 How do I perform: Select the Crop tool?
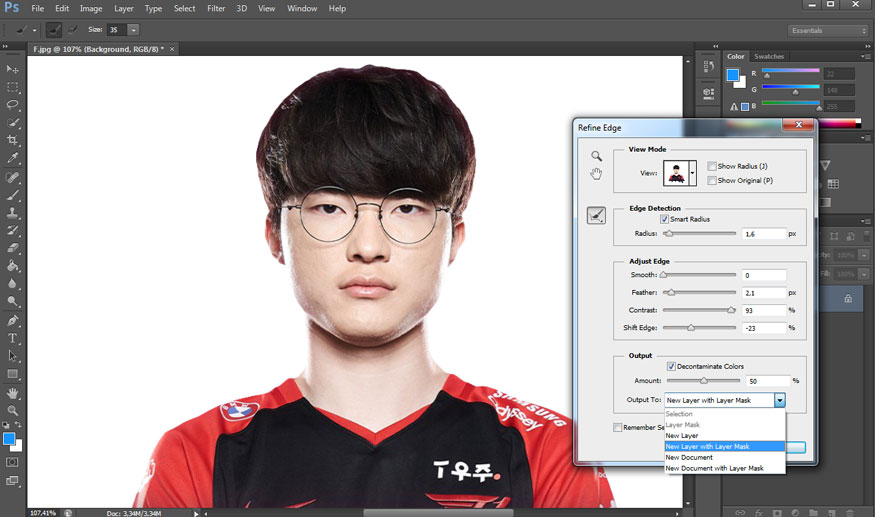(x=12, y=140)
